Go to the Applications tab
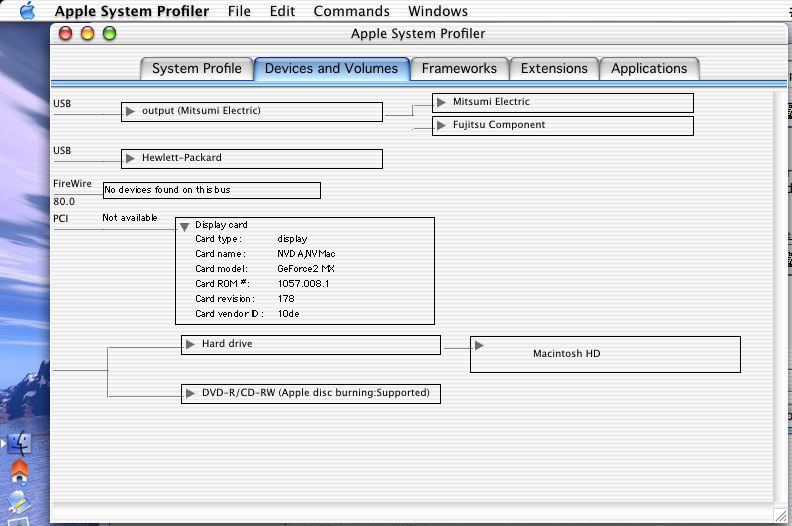Screen dimensions: 792x526 coord(649,69)
